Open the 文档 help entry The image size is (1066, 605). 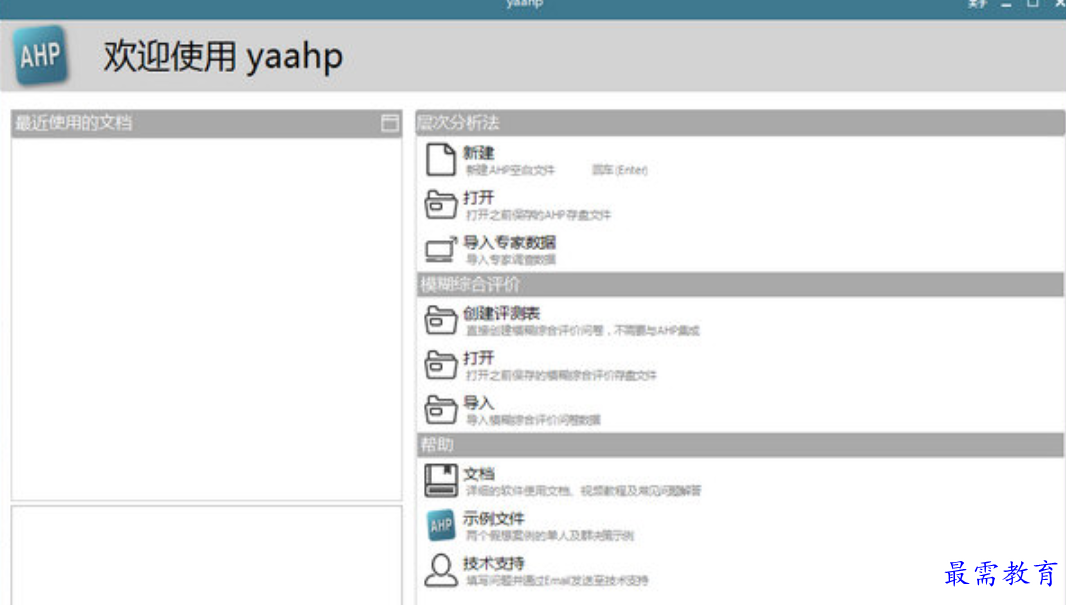[x=479, y=474]
